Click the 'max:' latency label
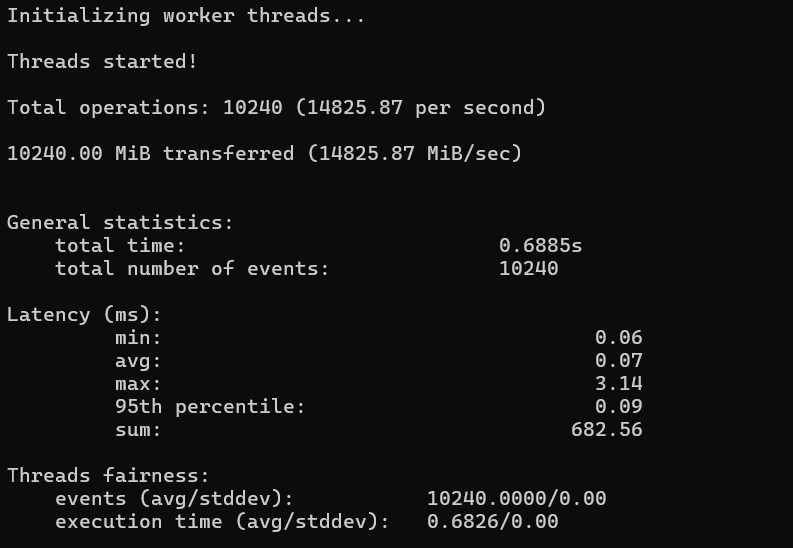 138,384
